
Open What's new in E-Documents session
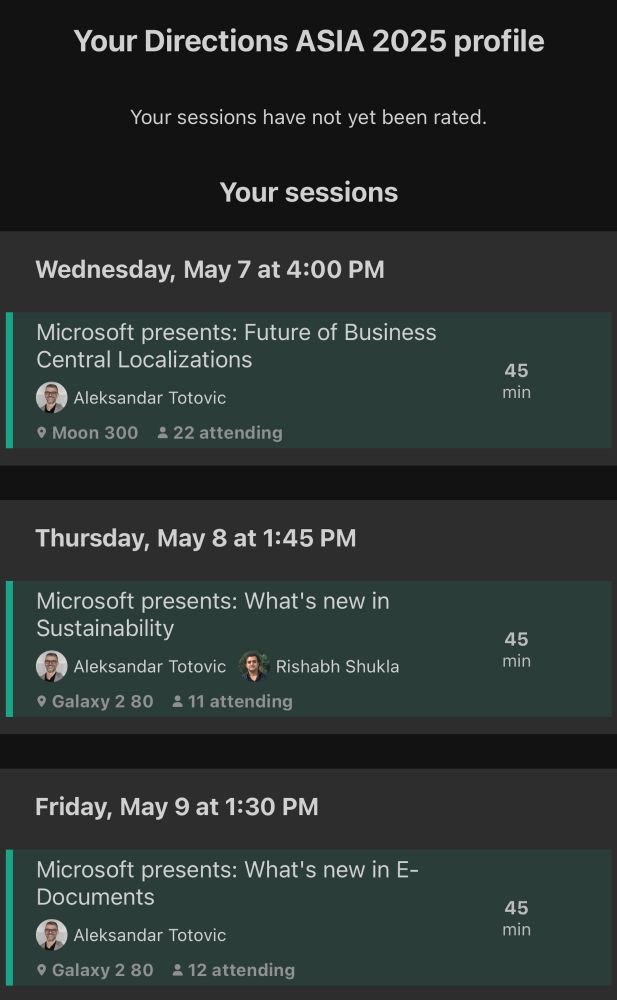pyautogui.click(x=227, y=883)
